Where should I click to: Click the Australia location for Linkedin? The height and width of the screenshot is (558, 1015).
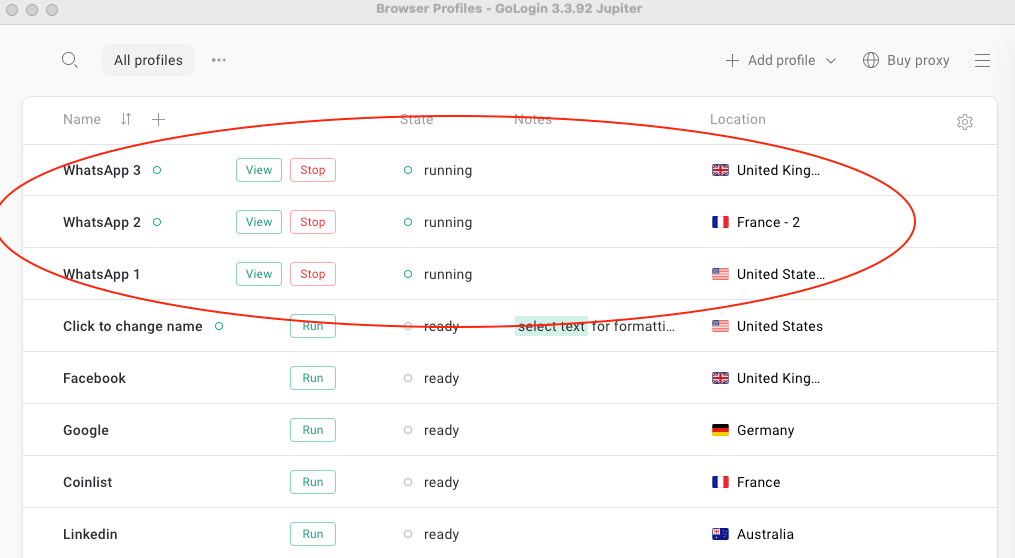[x=752, y=534]
